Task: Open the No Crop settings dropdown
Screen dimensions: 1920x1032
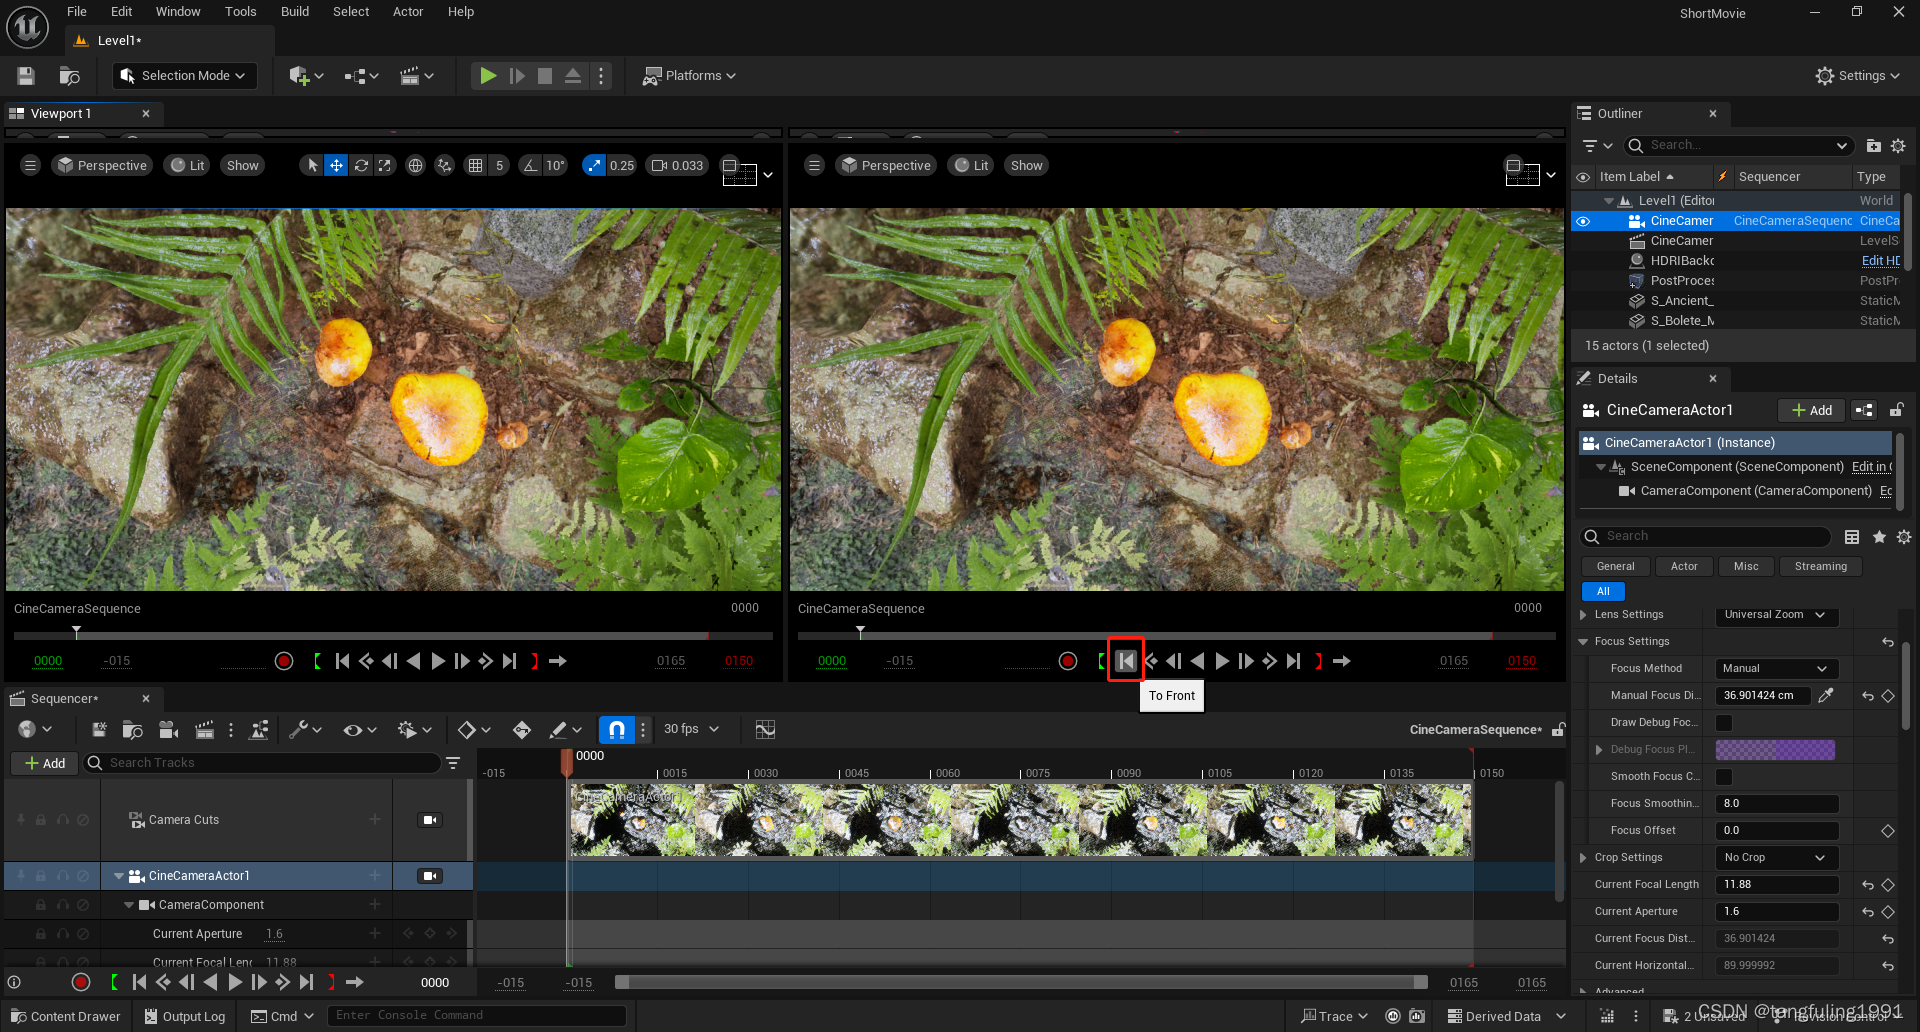Action: 1776,858
